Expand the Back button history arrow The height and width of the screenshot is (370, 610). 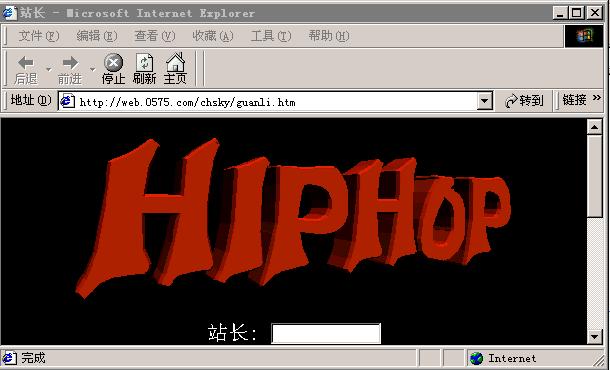49,69
